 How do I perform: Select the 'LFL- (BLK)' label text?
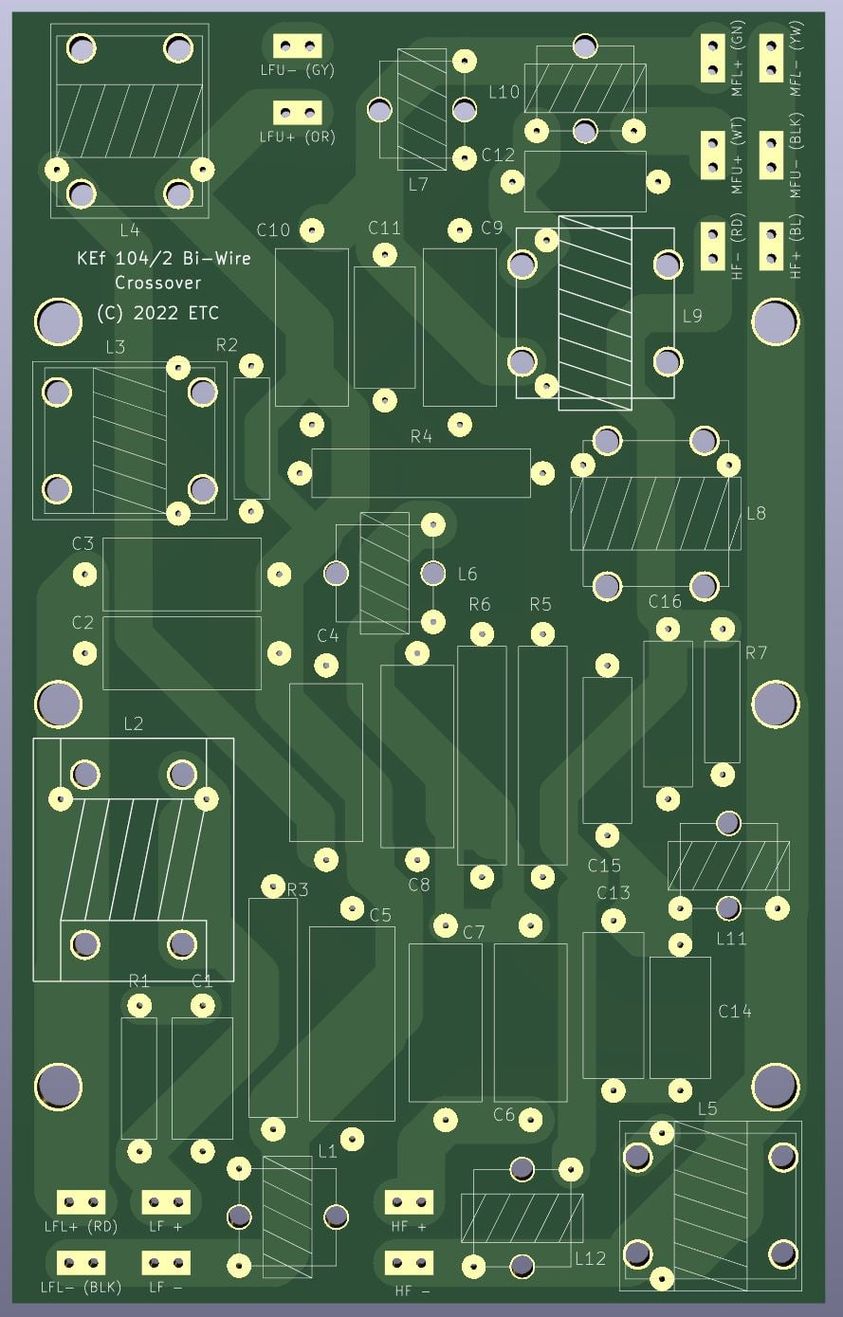(81, 1288)
